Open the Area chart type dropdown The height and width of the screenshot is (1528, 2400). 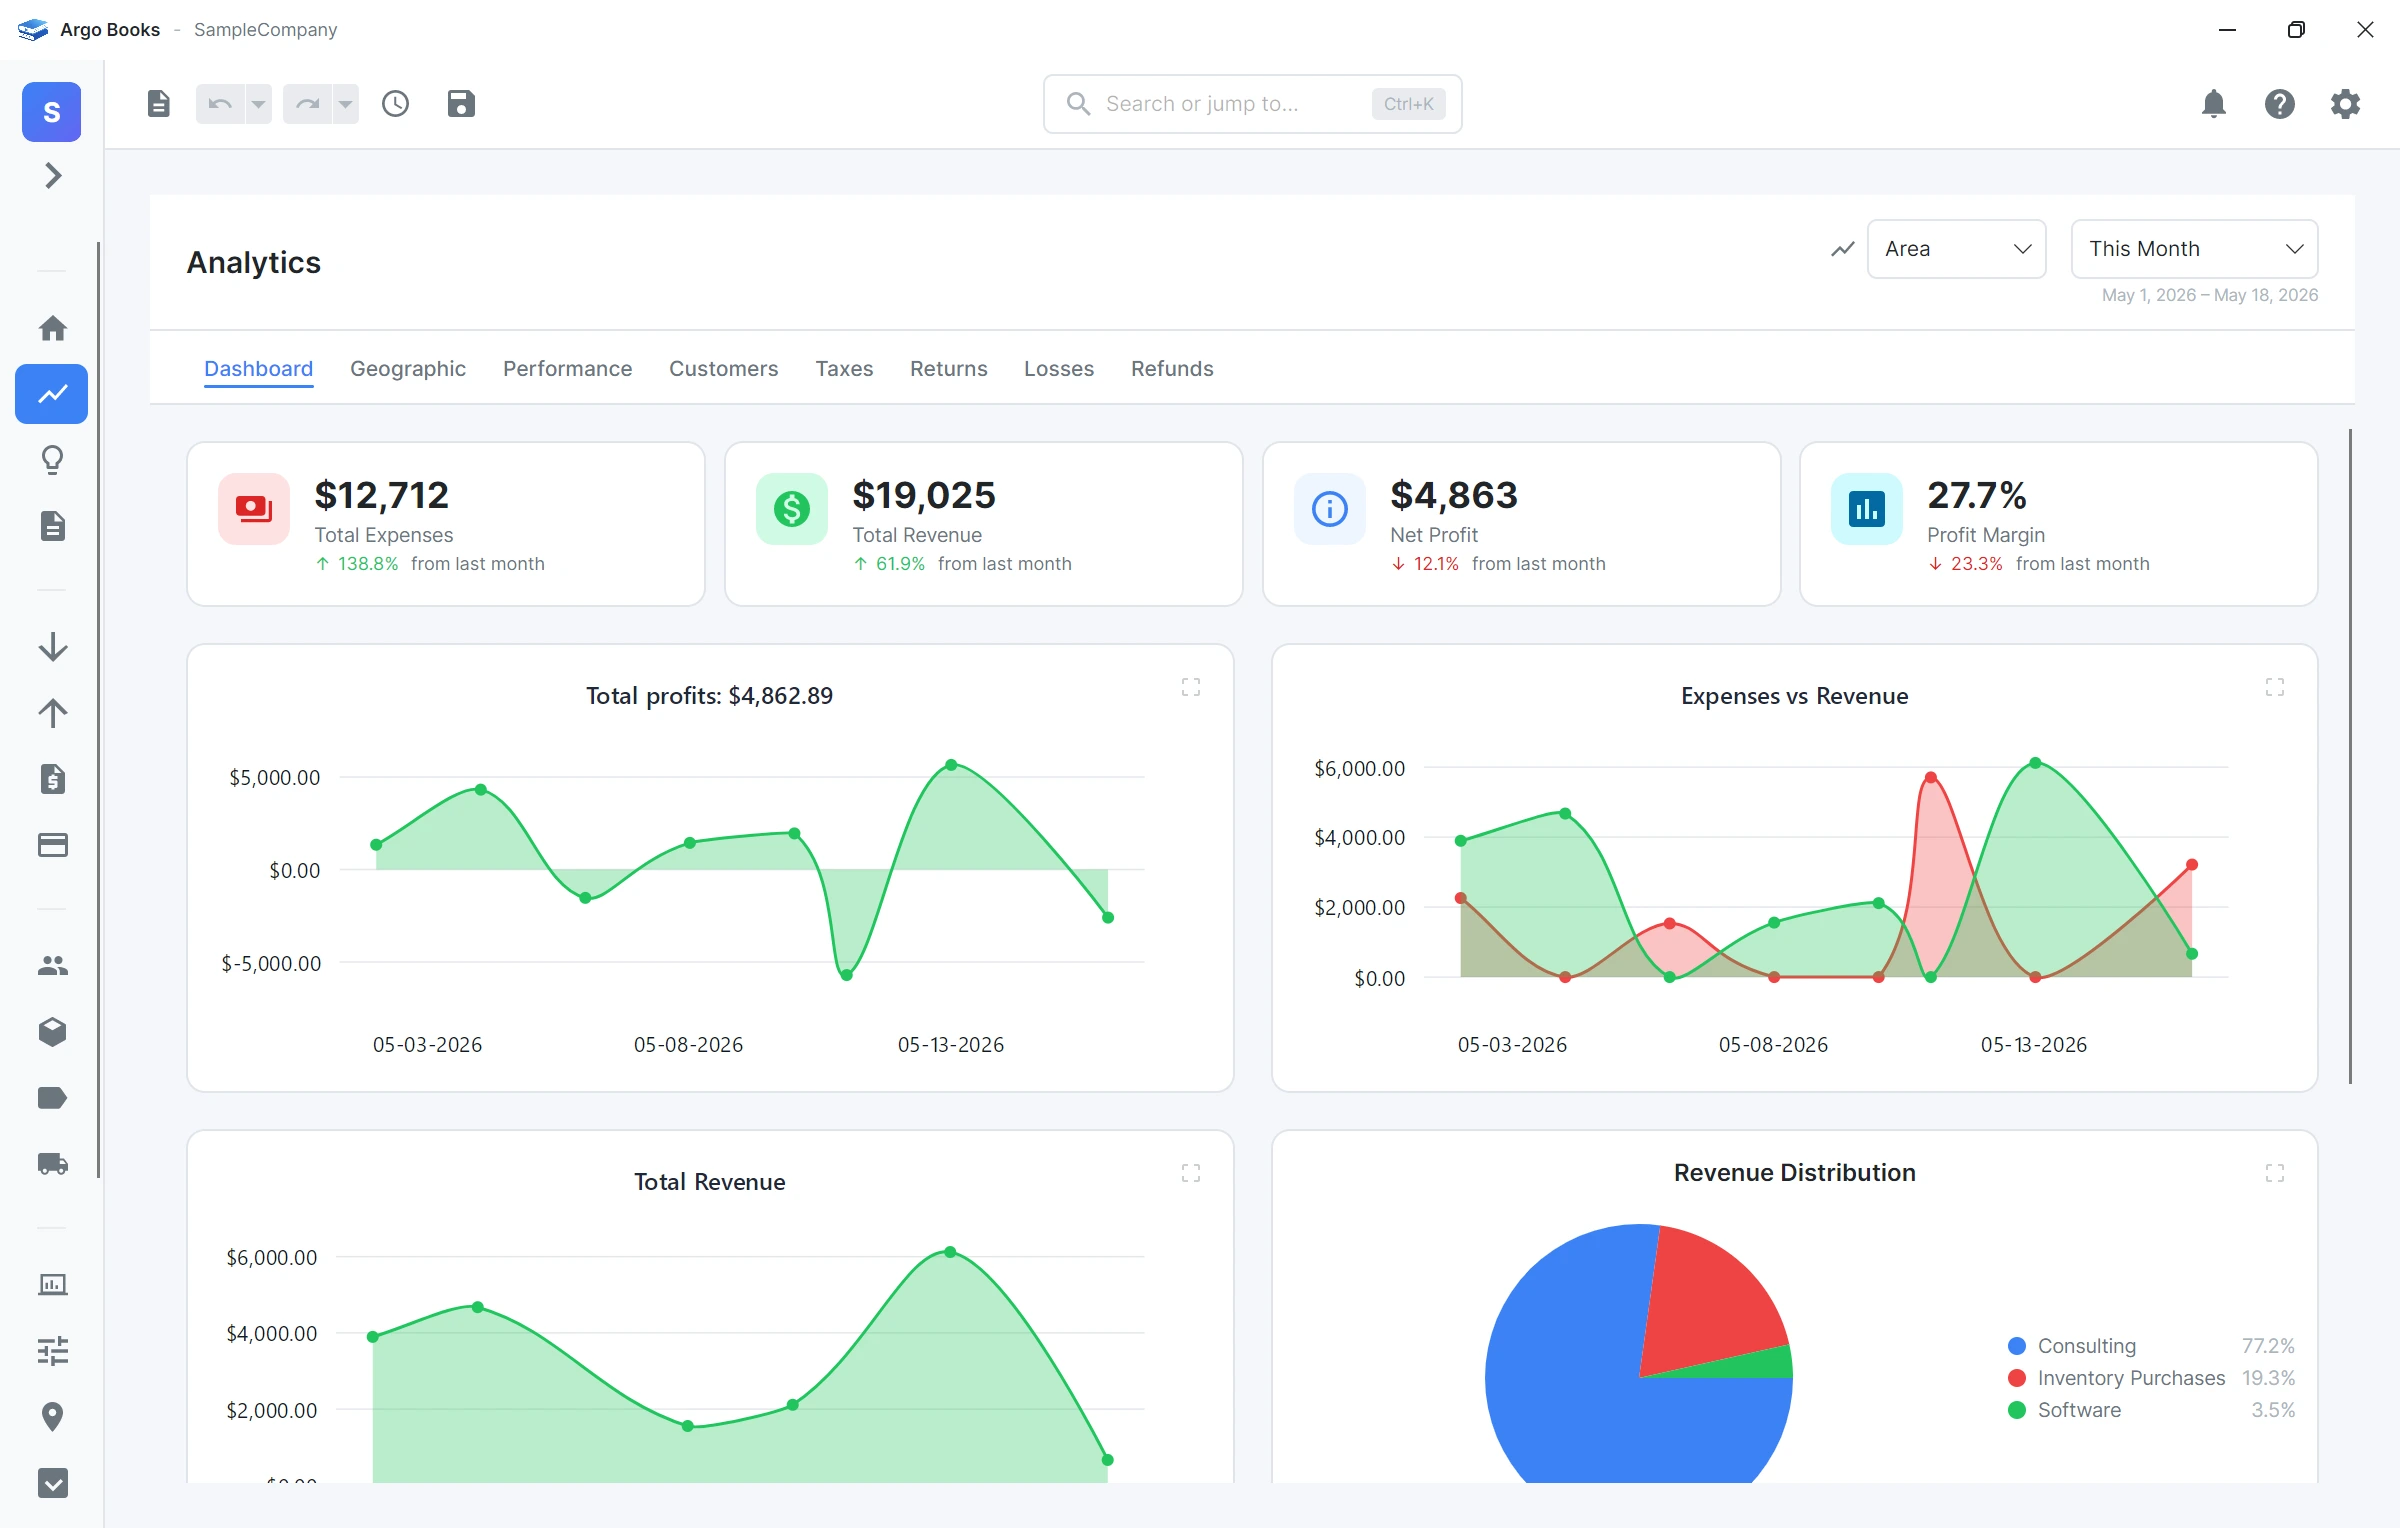1956,249
